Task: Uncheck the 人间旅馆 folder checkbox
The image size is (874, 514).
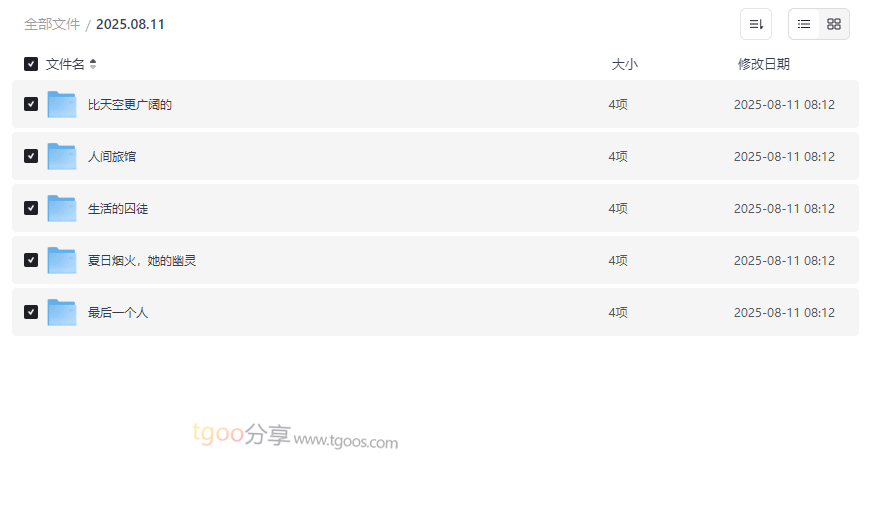Action: point(31,156)
